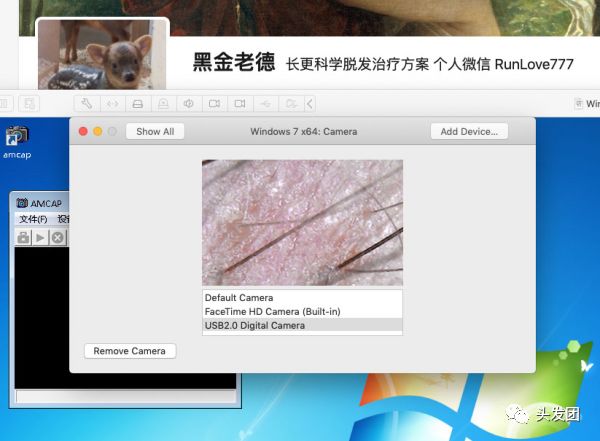
Task: Click the sound card toolbar icon
Action: [x=189, y=103]
